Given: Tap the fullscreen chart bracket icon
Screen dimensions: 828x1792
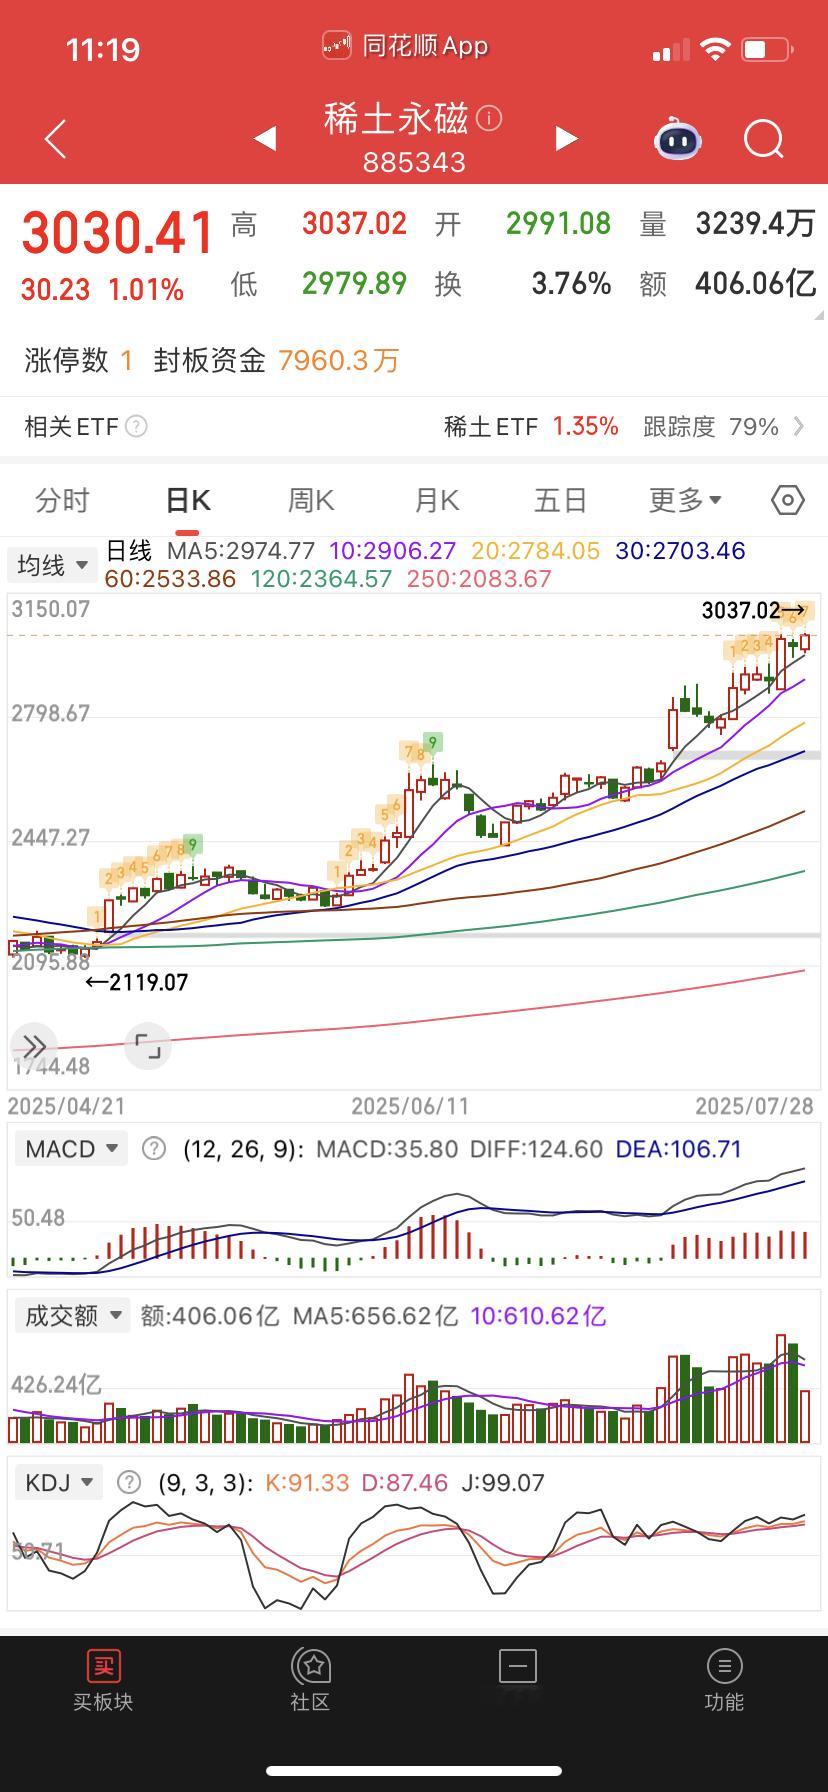Looking at the screenshot, I should 148,1046.
